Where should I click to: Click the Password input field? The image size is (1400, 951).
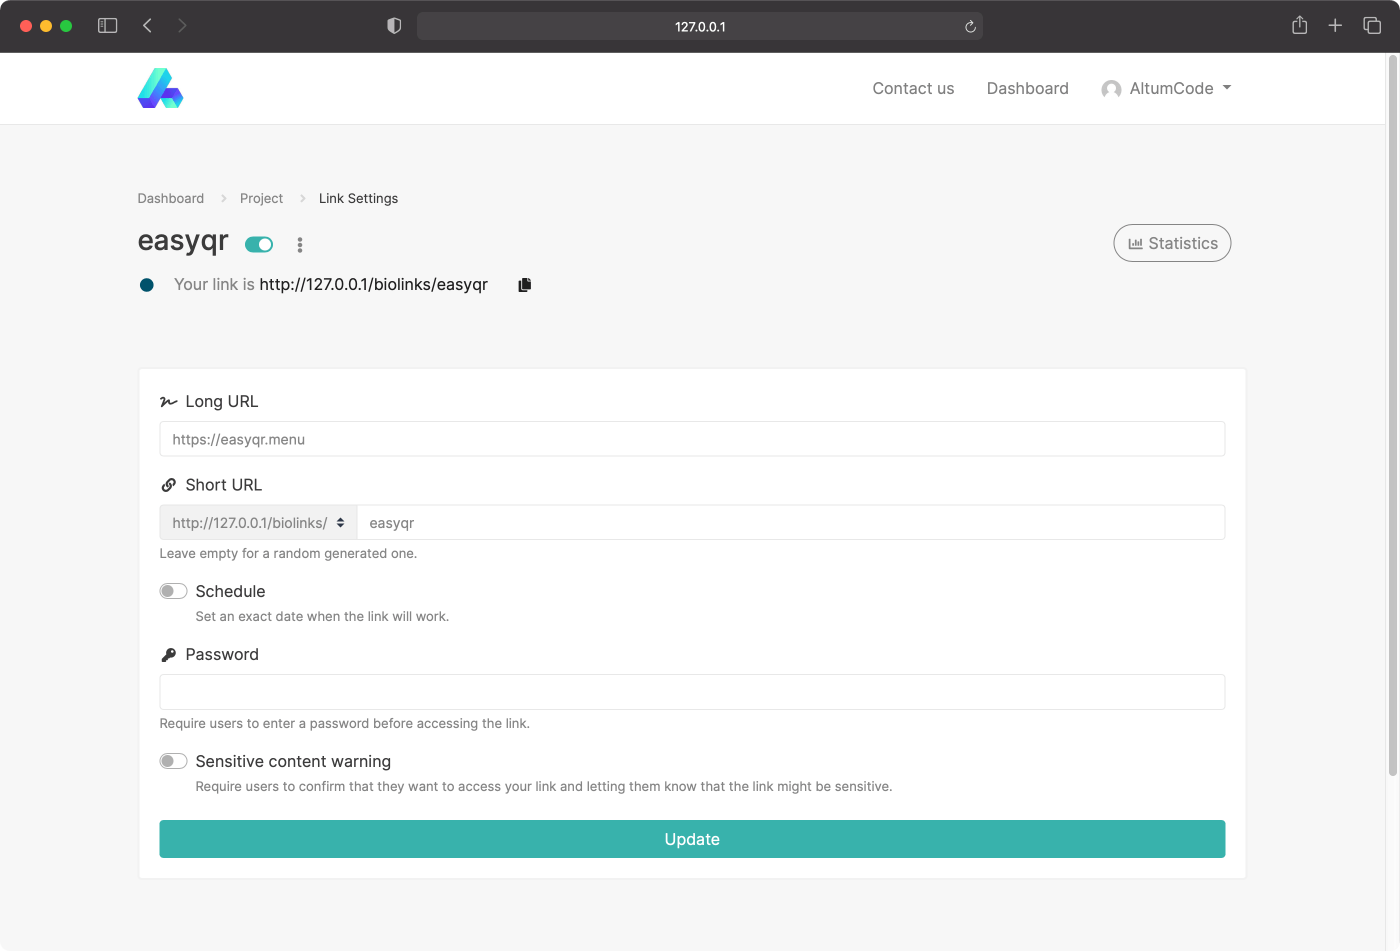click(x=692, y=692)
